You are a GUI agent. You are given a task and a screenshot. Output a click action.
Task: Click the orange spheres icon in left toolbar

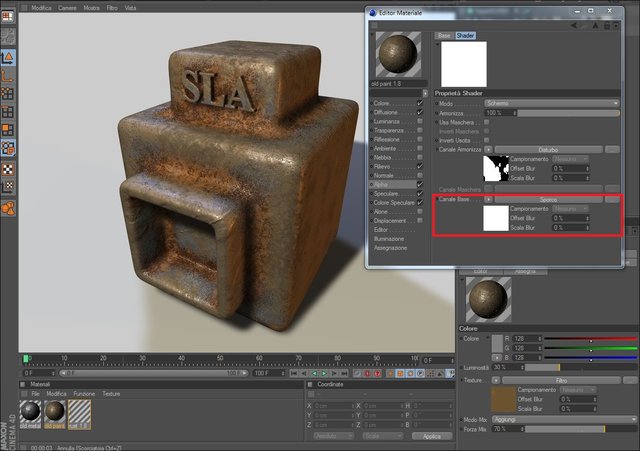point(8,208)
